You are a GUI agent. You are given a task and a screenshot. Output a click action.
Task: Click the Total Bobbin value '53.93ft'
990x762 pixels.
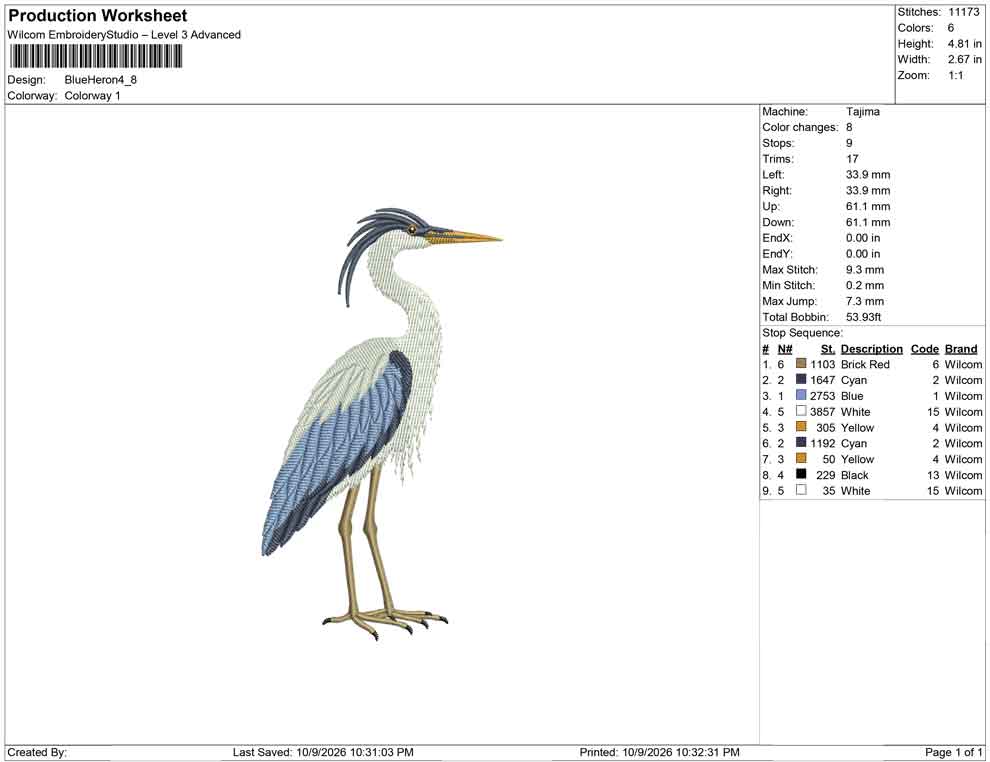pos(864,317)
